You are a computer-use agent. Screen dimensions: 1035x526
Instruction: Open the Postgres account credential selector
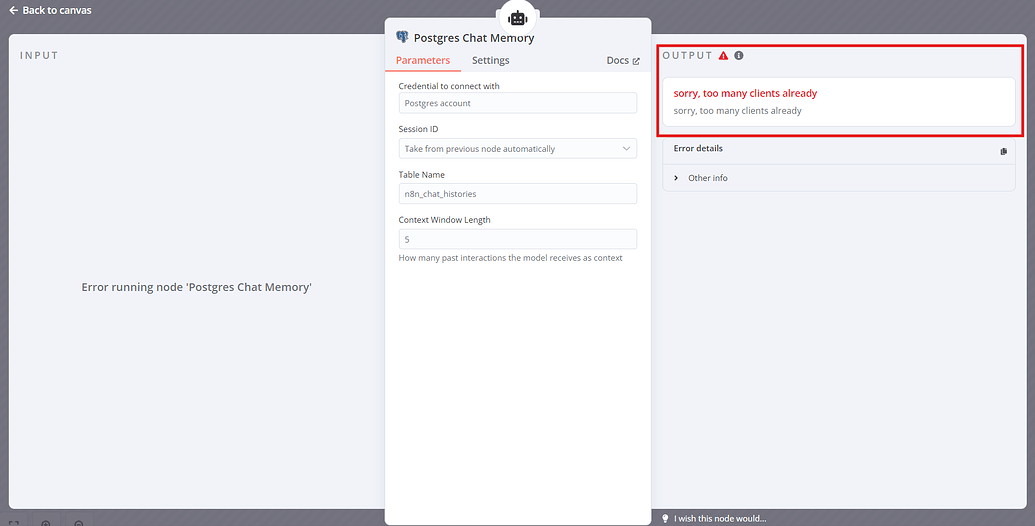click(518, 103)
